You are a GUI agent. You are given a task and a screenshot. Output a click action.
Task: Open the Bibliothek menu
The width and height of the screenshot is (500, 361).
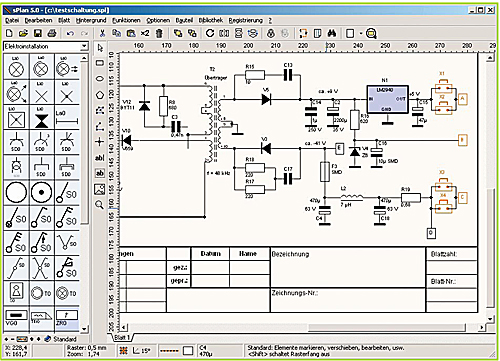point(211,20)
